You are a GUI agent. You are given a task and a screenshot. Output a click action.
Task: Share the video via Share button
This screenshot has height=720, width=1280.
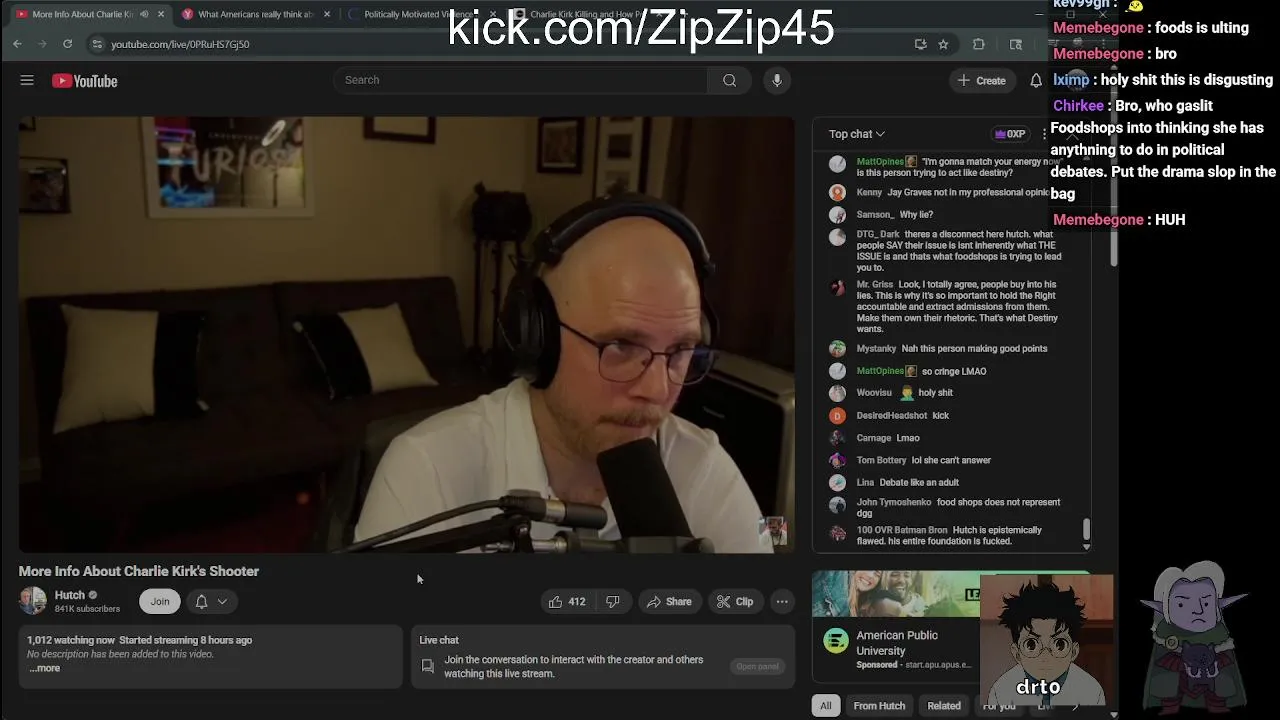[669, 601]
